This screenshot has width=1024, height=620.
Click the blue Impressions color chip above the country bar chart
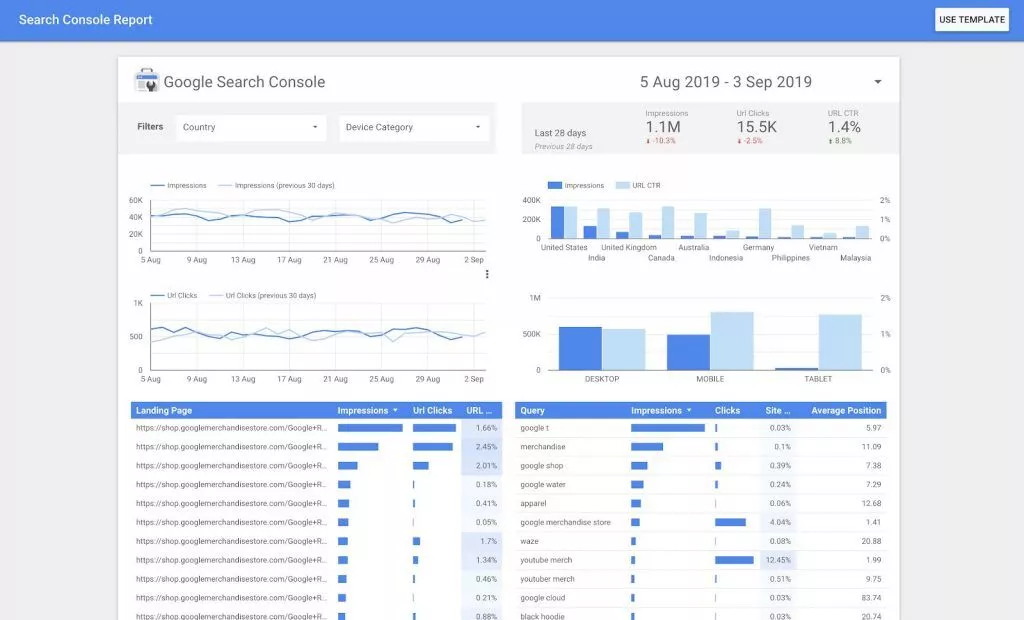553,185
